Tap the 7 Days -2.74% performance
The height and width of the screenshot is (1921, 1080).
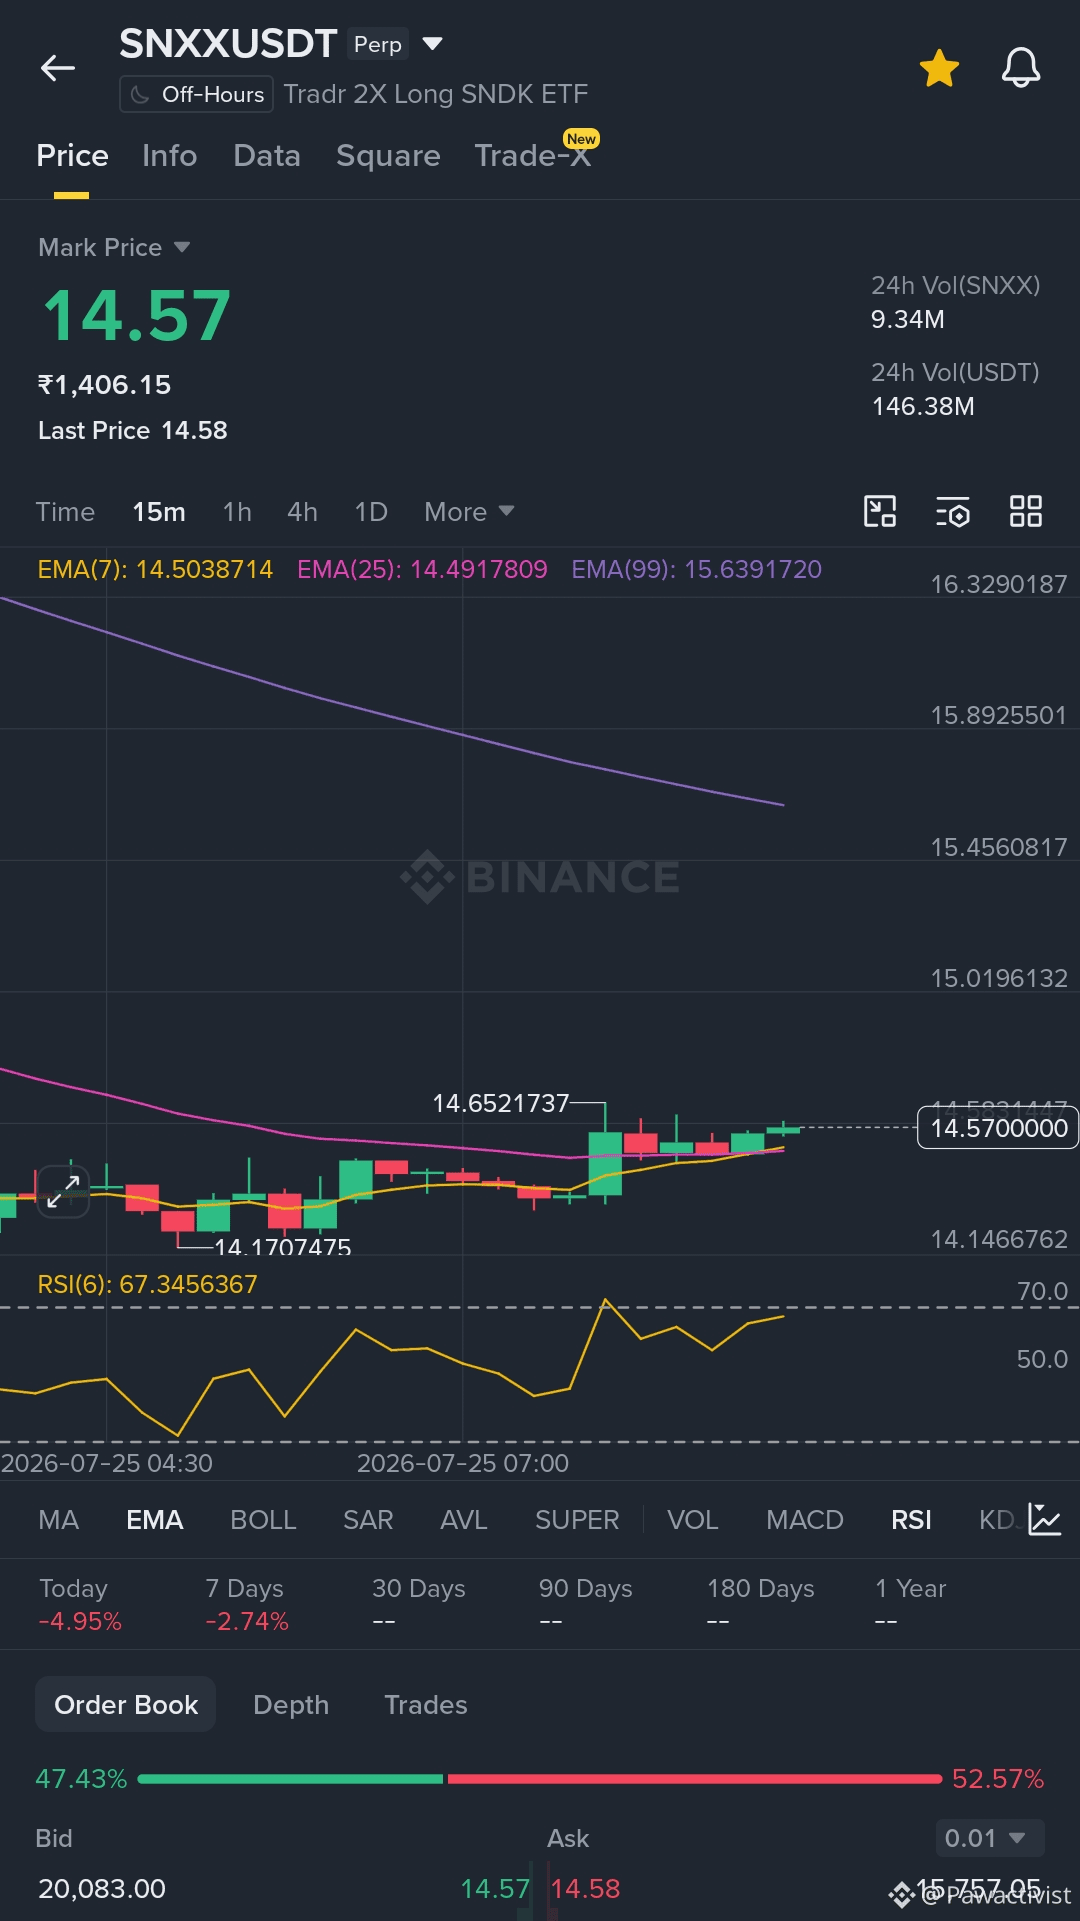(x=247, y=1604)
